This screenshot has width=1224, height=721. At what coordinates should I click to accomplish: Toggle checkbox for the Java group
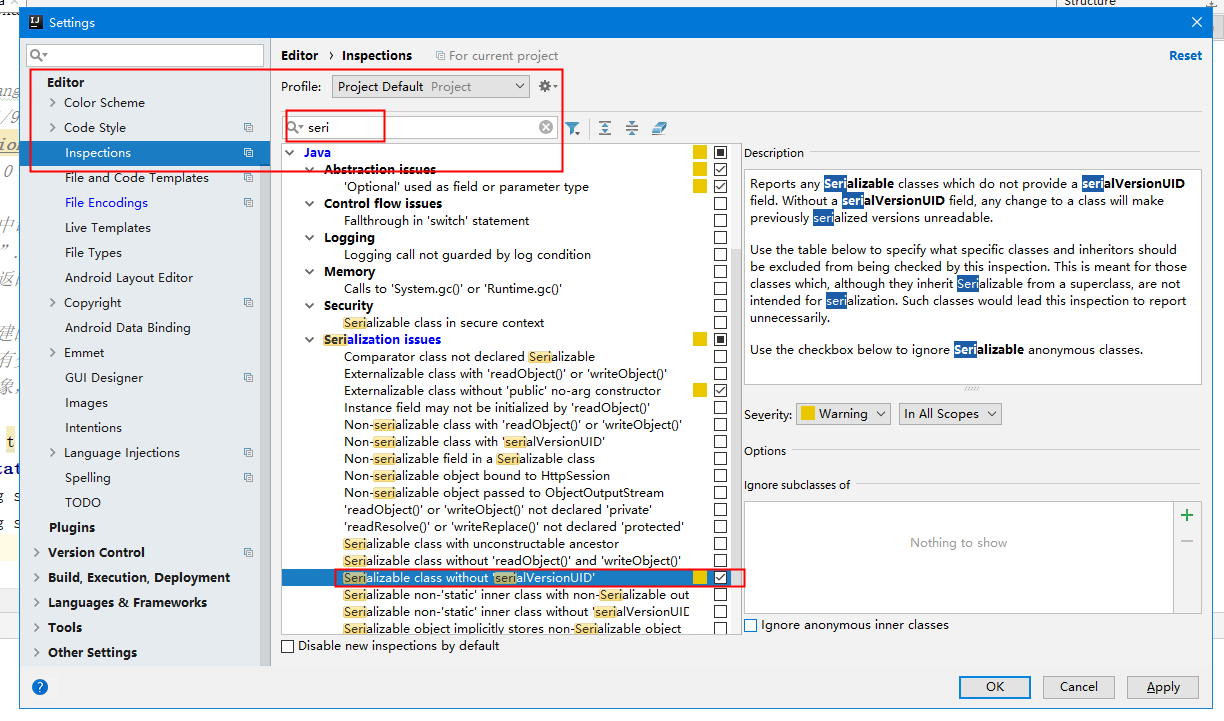coord(720,153)
